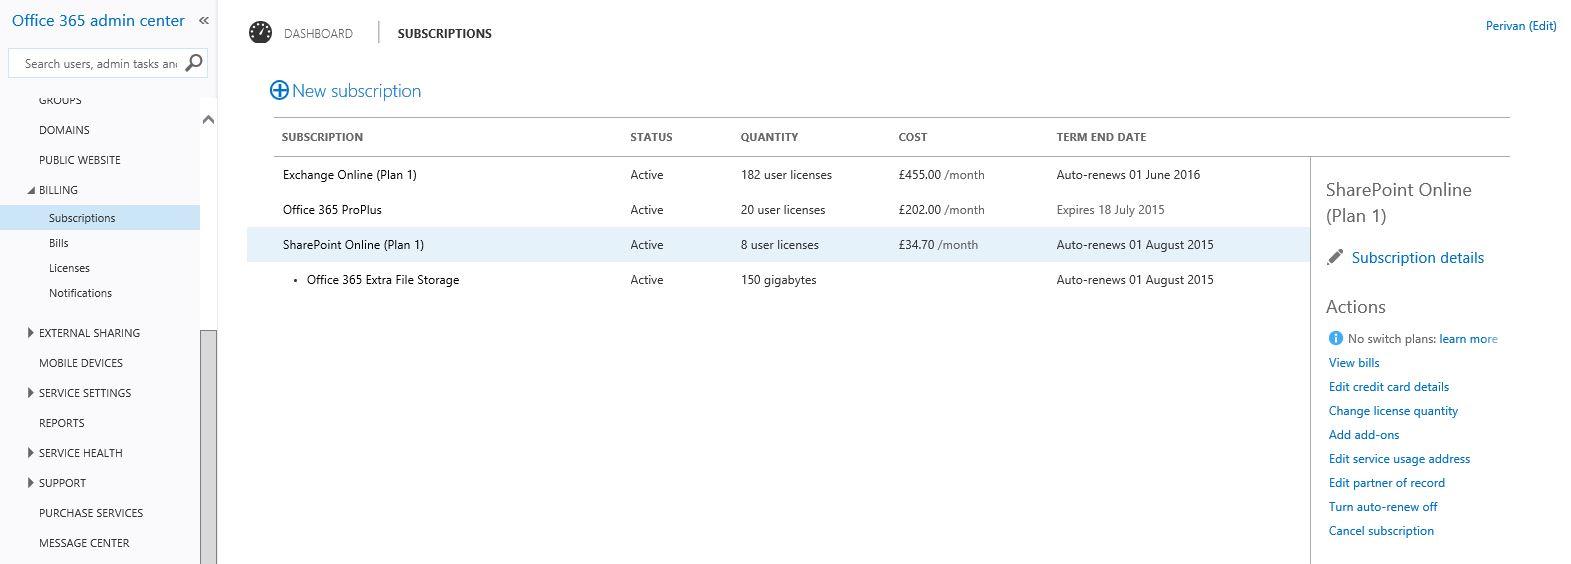Click the 8 user licenses cell
The height and width of the screenshot is (564, 1571).
779,245
